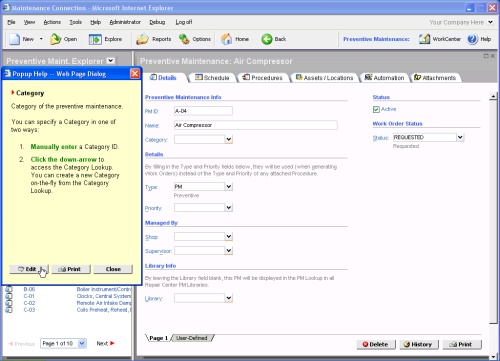Click the Open folder toolbar icon

pyautogui.click(x=55, y=39)
